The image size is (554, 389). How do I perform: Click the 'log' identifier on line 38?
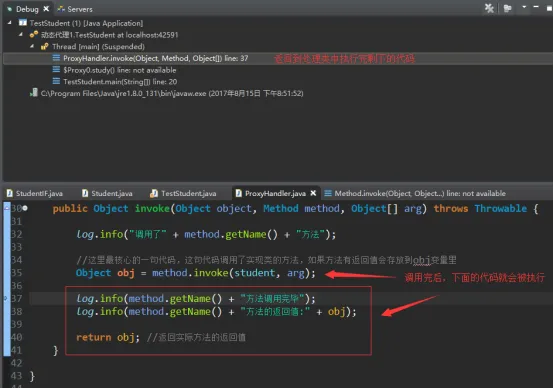[85, 312]
